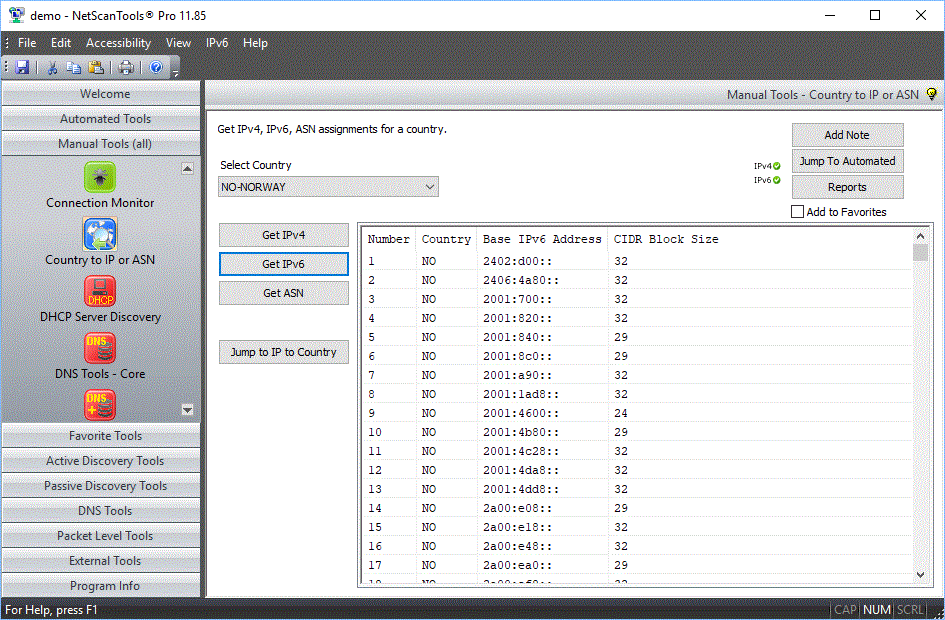Click the Add Note button
The width and height of the screenshot is (945, 620).
pyautogui.click(x=847, y=135)
